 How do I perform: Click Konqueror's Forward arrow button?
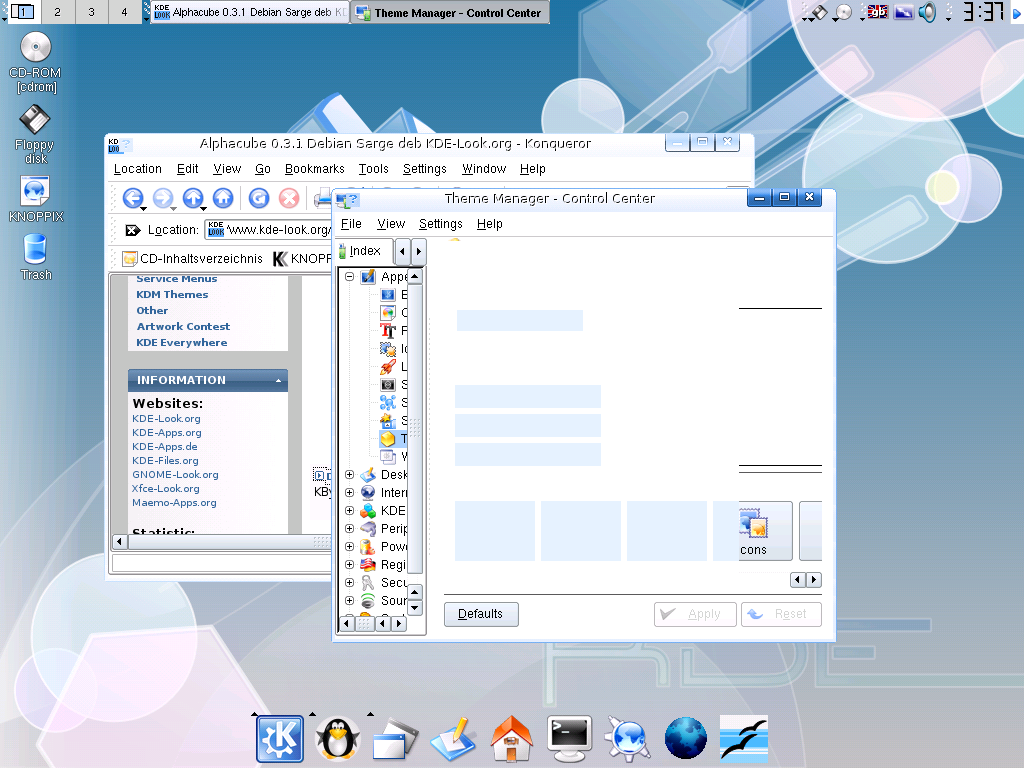[163, 198]
